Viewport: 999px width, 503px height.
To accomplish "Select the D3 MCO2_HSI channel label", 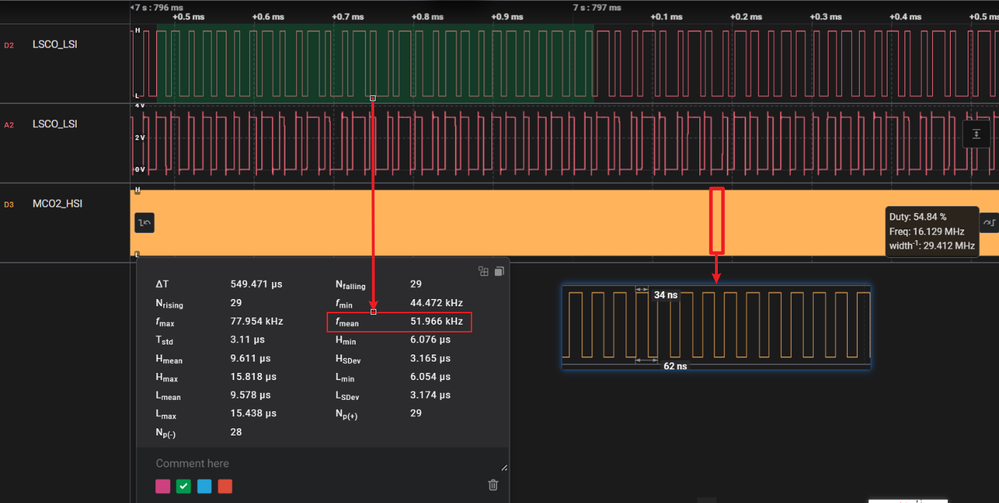I will point(57,204).
